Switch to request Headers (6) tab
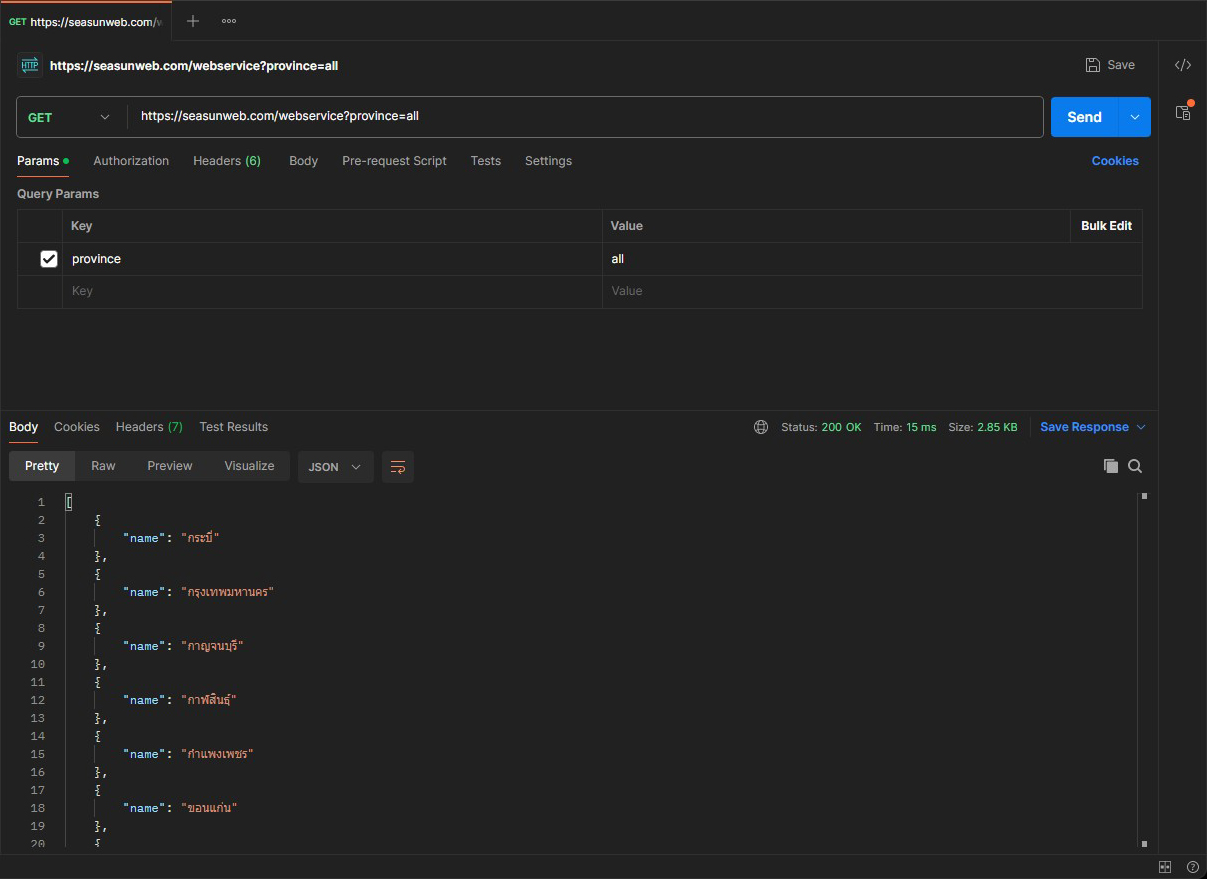The image size is (1207, 879). 227,161
